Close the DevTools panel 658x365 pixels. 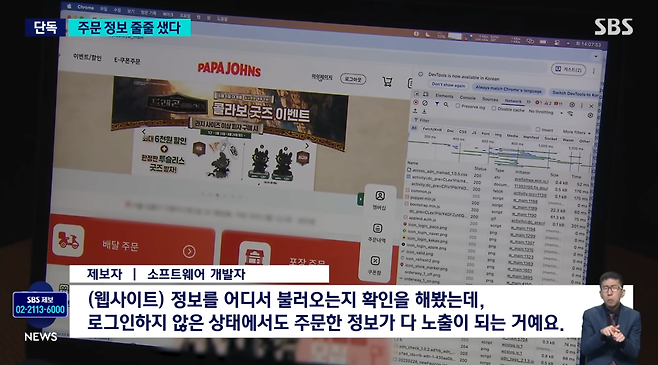[x=591, y=106]
